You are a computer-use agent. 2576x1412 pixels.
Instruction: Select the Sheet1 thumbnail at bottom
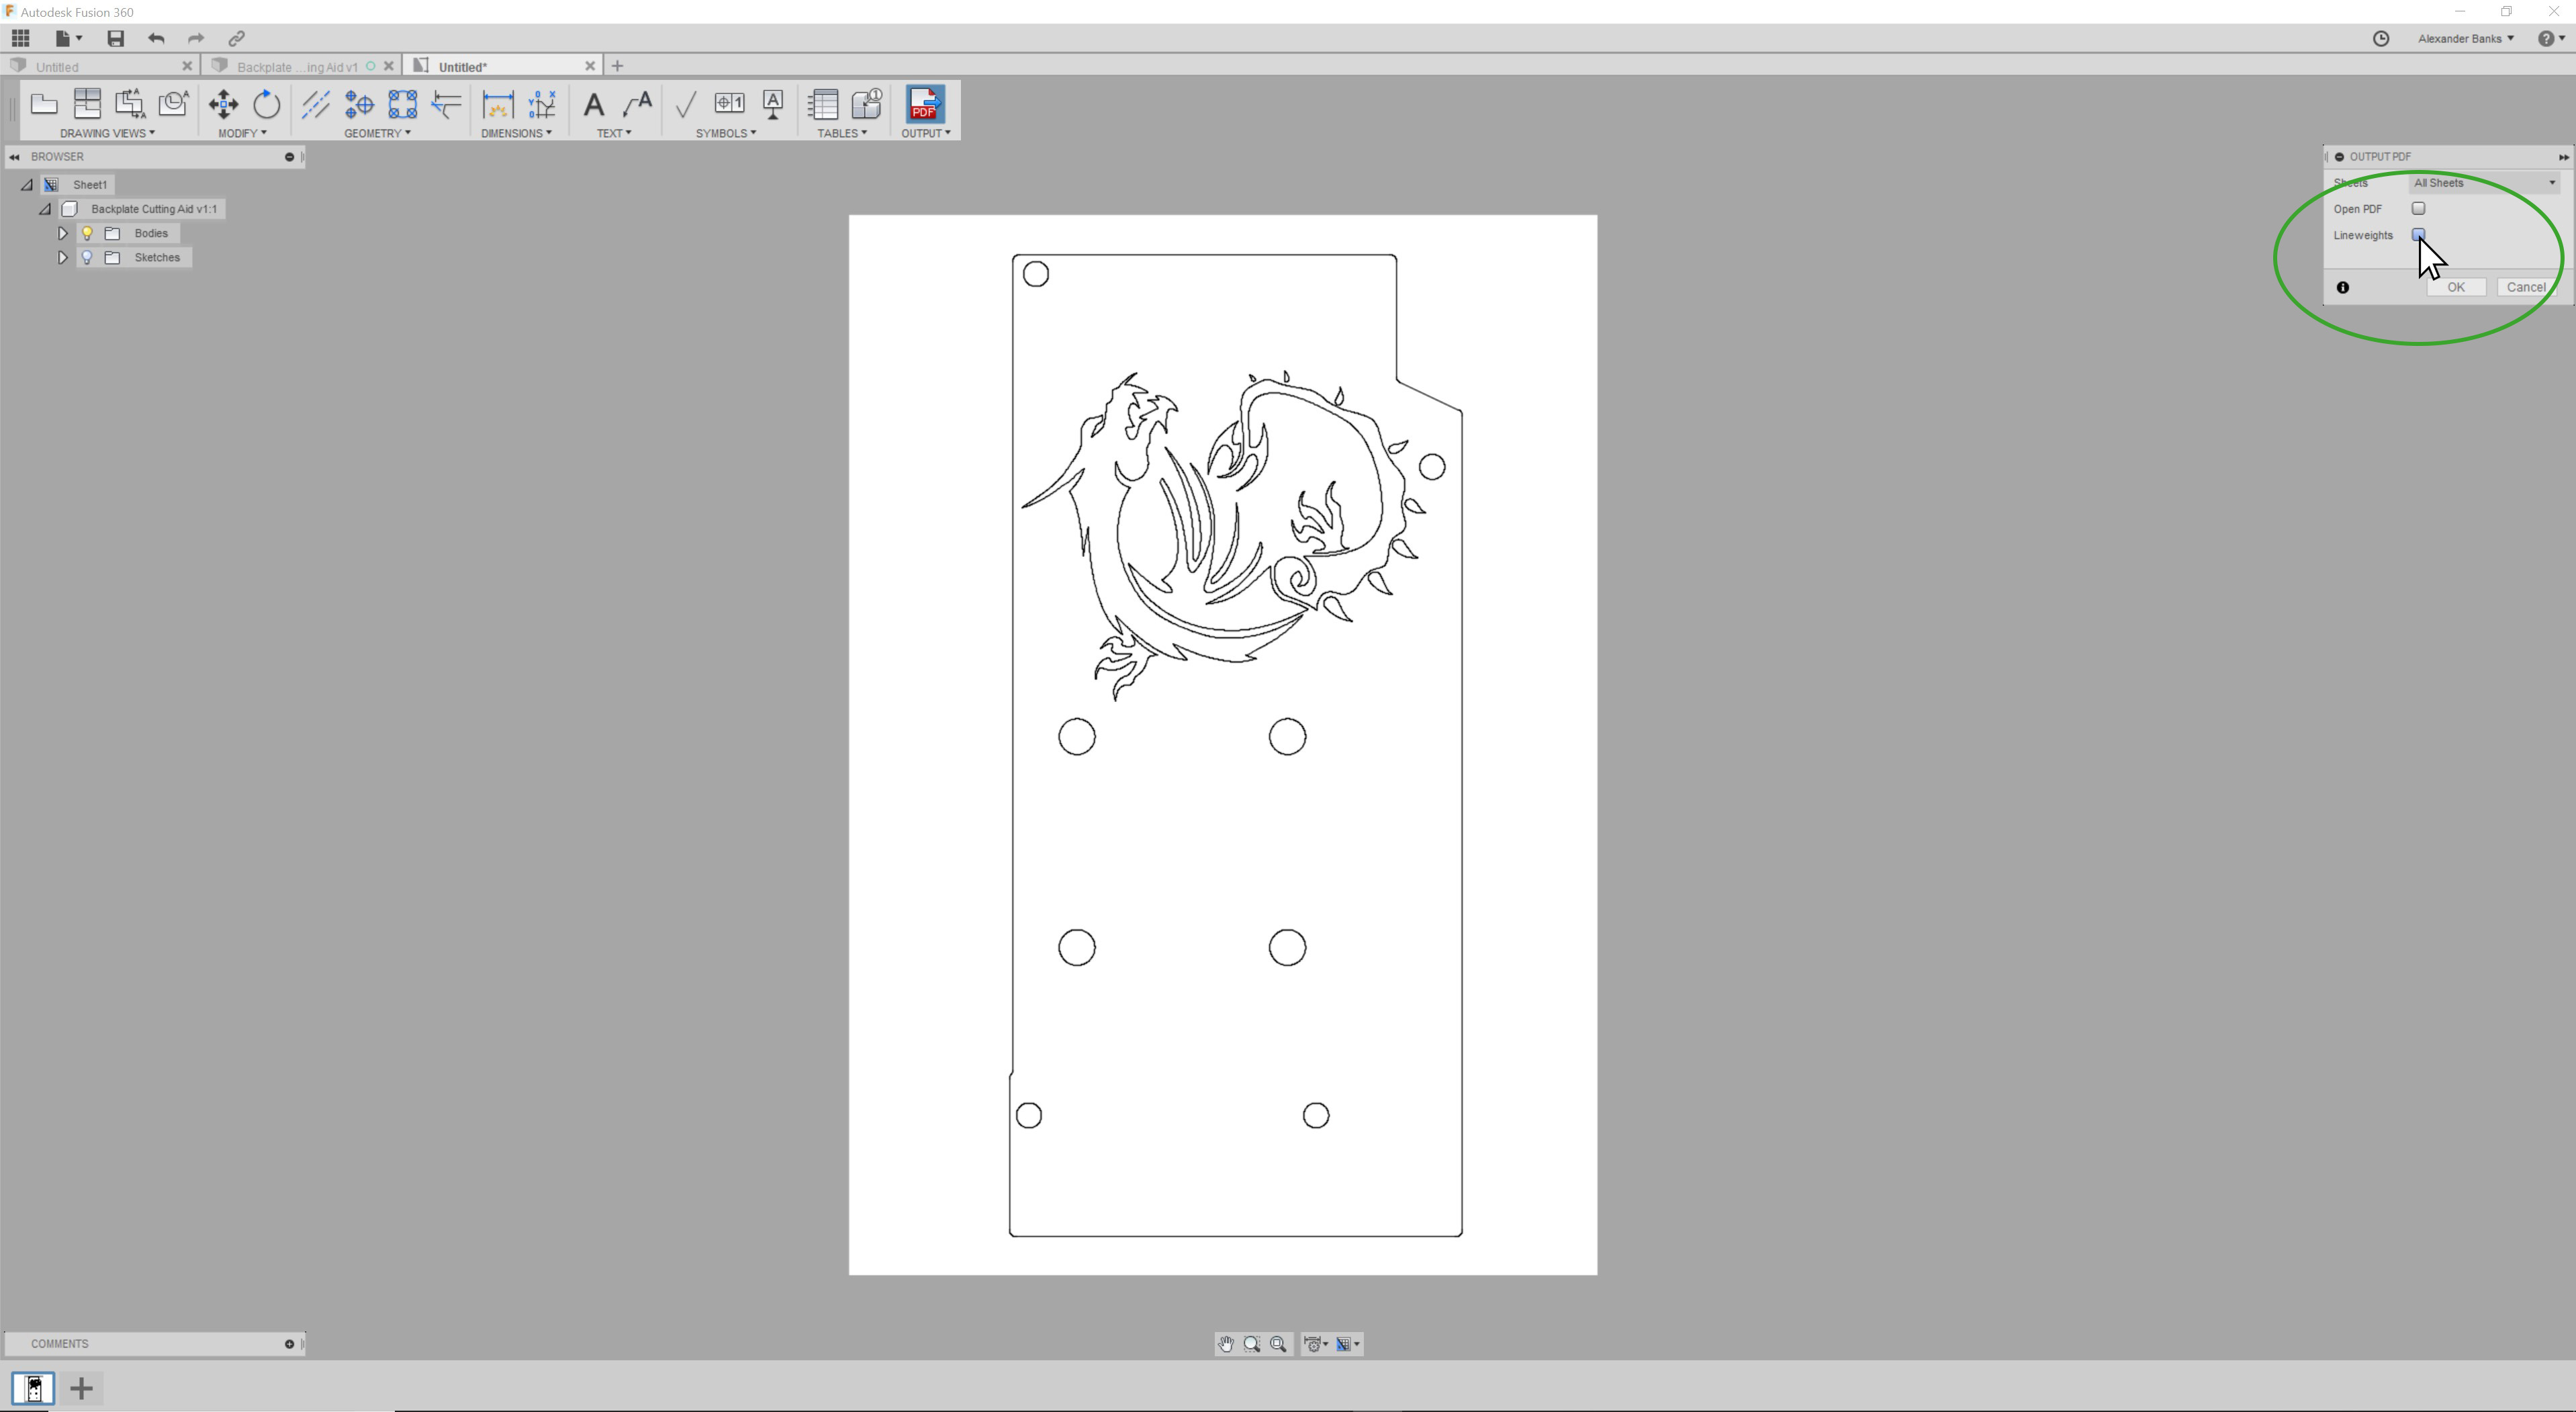click(x=33, y=1388)
